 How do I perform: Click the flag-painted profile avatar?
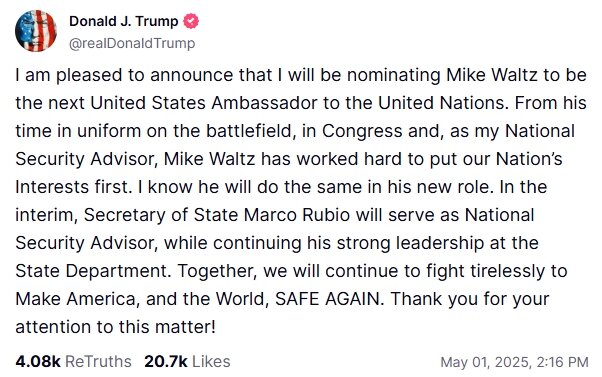tap(36, 31)
